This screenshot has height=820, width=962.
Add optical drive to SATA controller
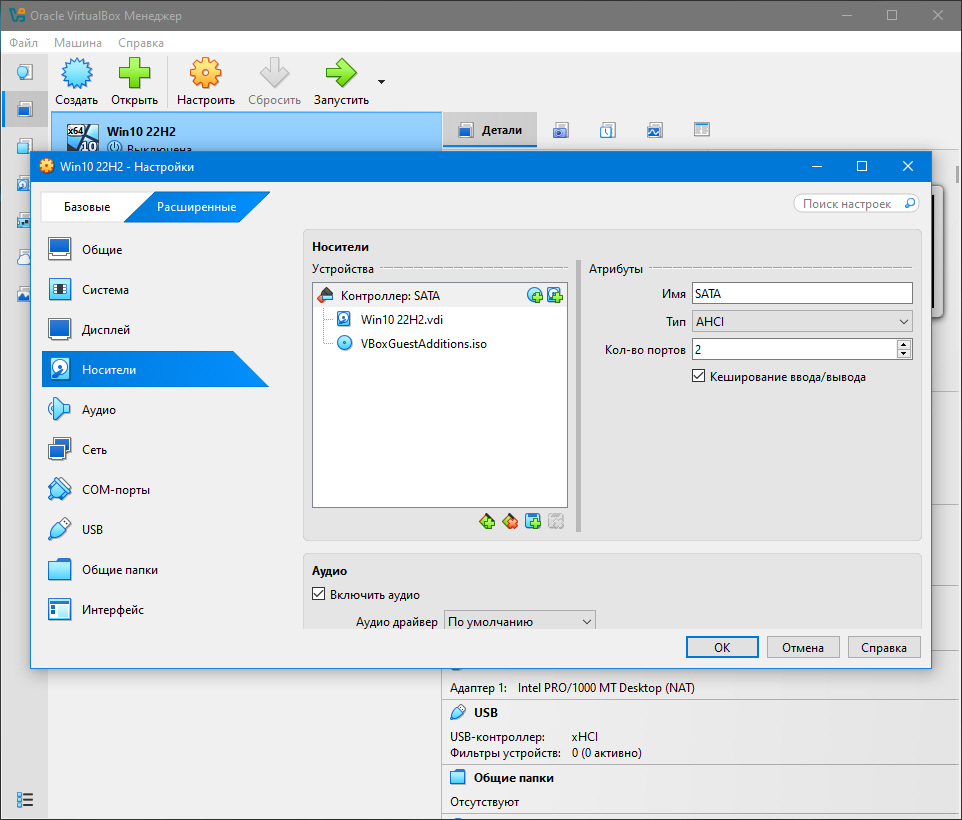pos(534,296)
